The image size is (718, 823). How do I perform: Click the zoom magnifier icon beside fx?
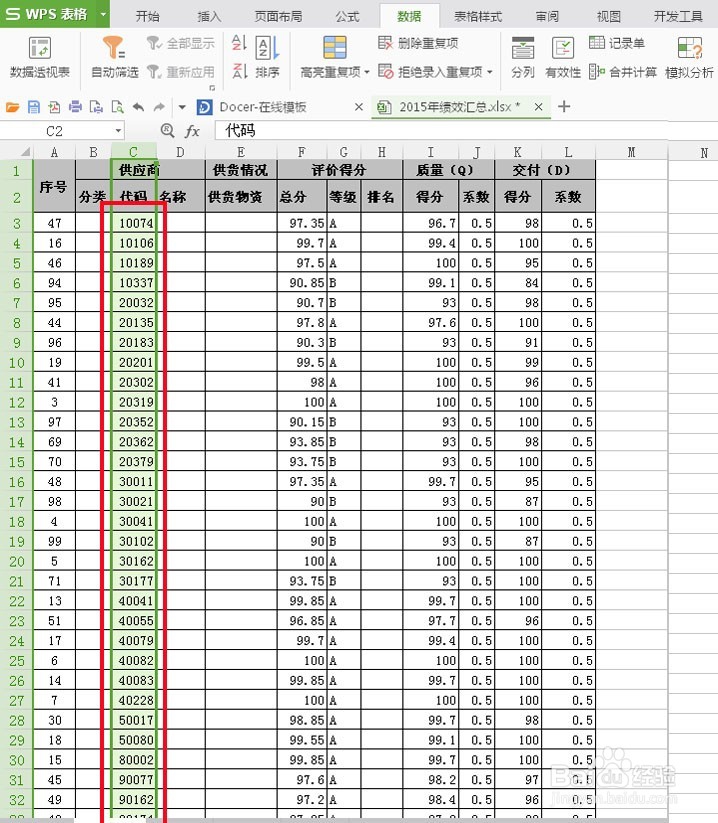coord(167,130)
